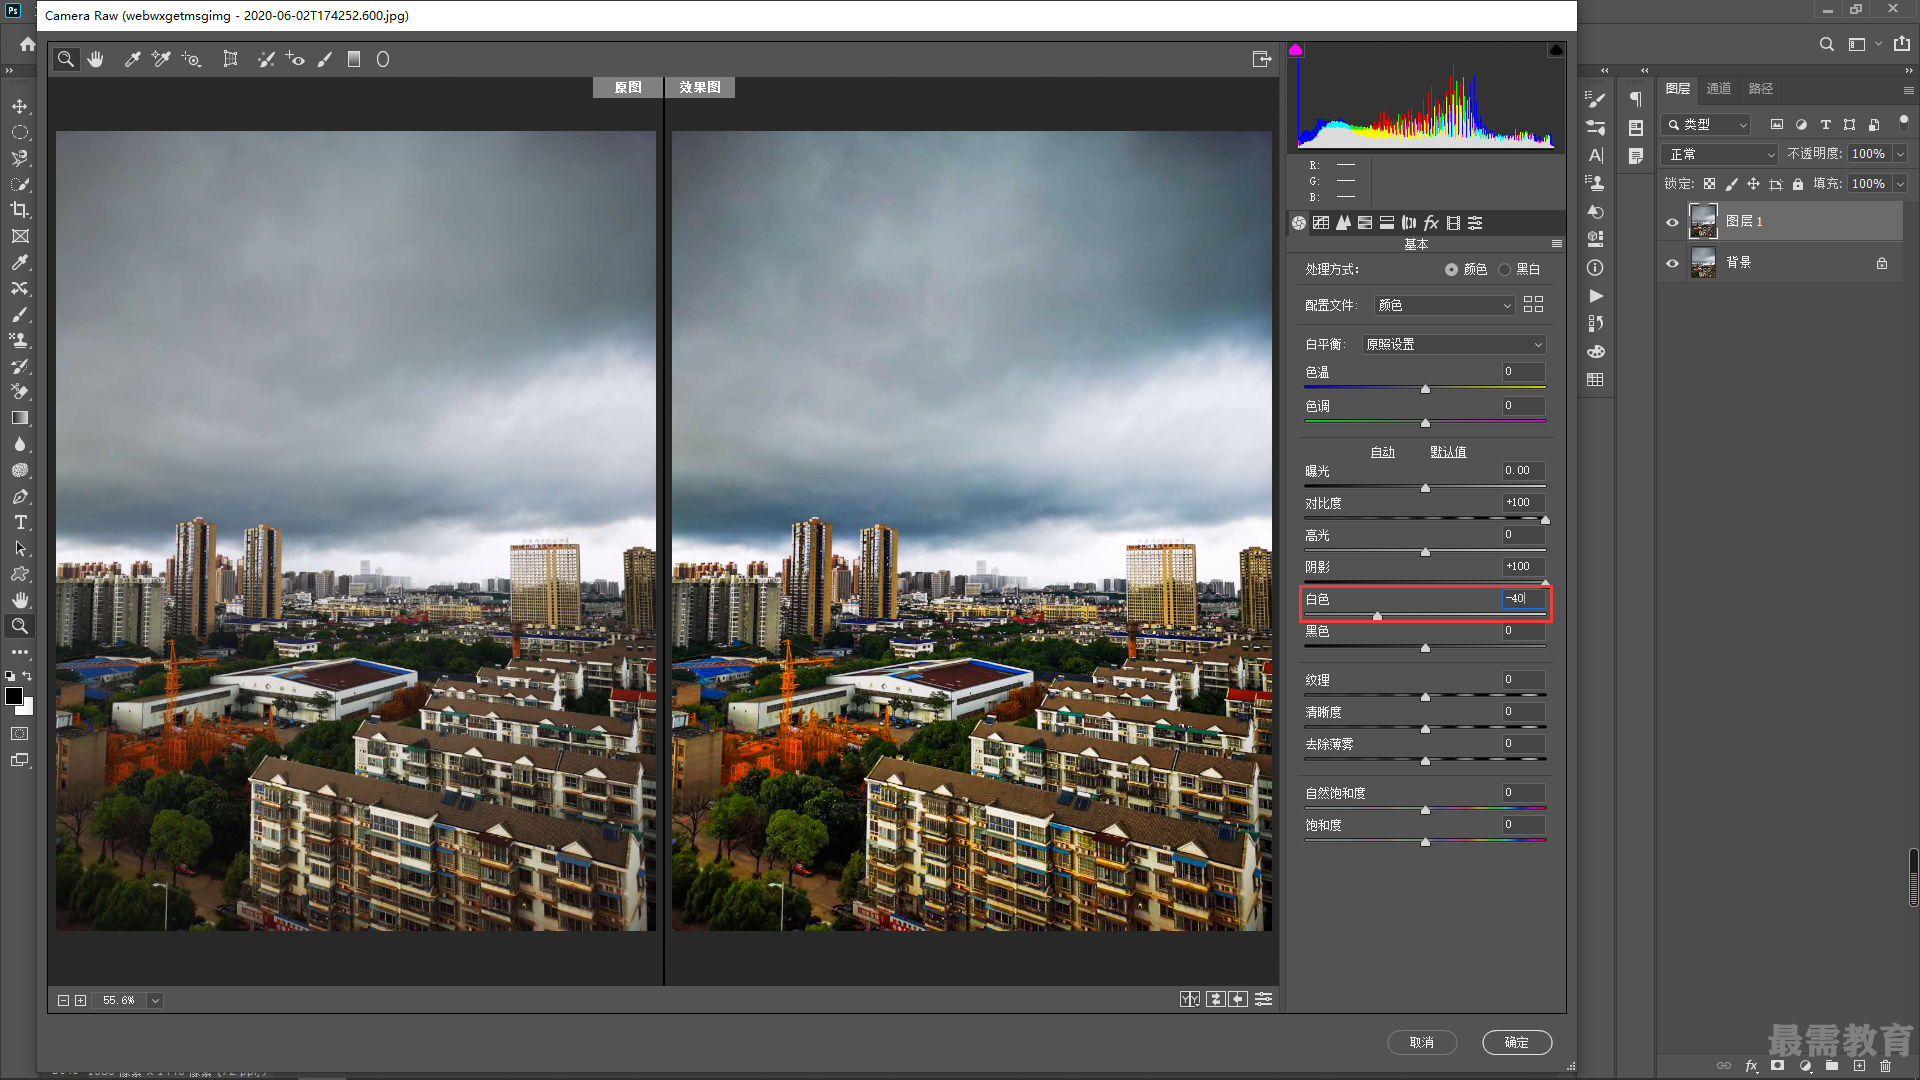Click the 原图 before label

pyautogui.click(x=628, y=87)
